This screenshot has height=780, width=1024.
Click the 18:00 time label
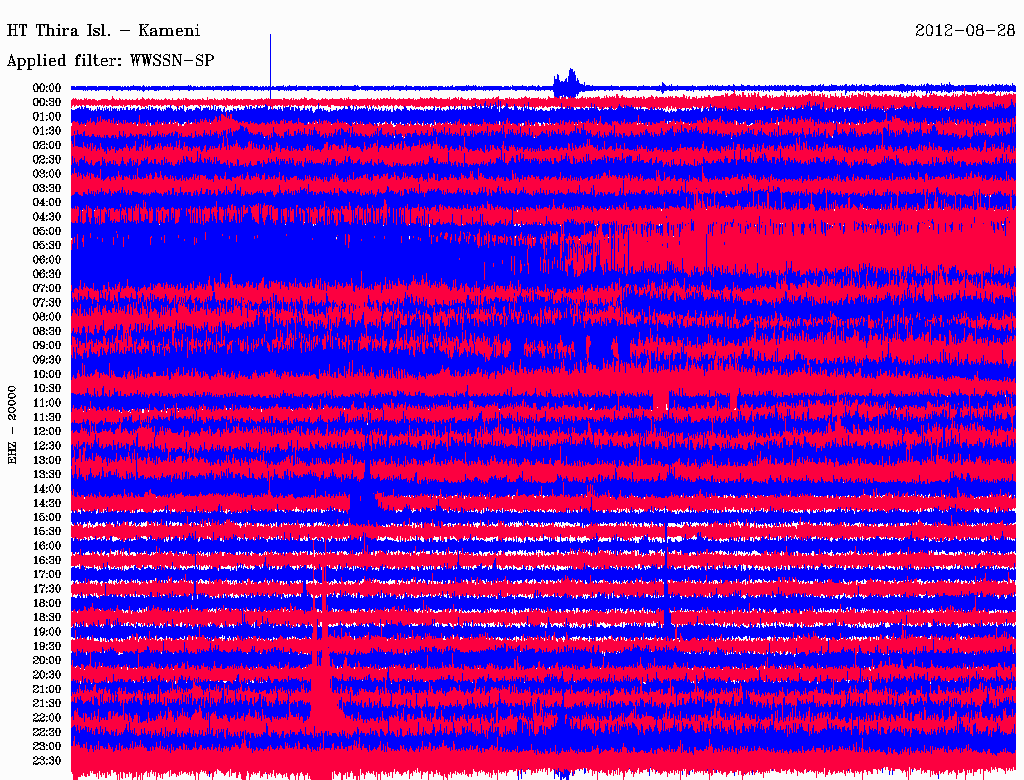point(47,603)
